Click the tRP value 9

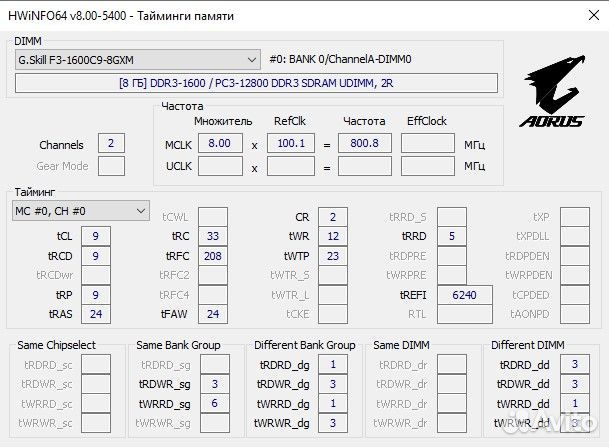[96, 295]
